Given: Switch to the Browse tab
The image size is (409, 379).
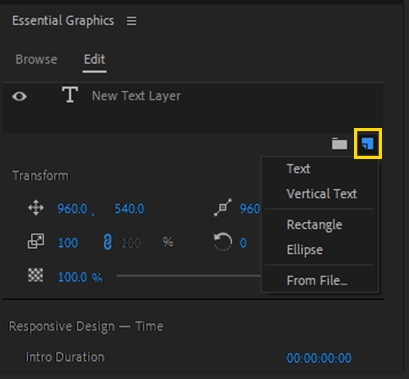Looking at the screenshot, I should (x=36, y=59).
